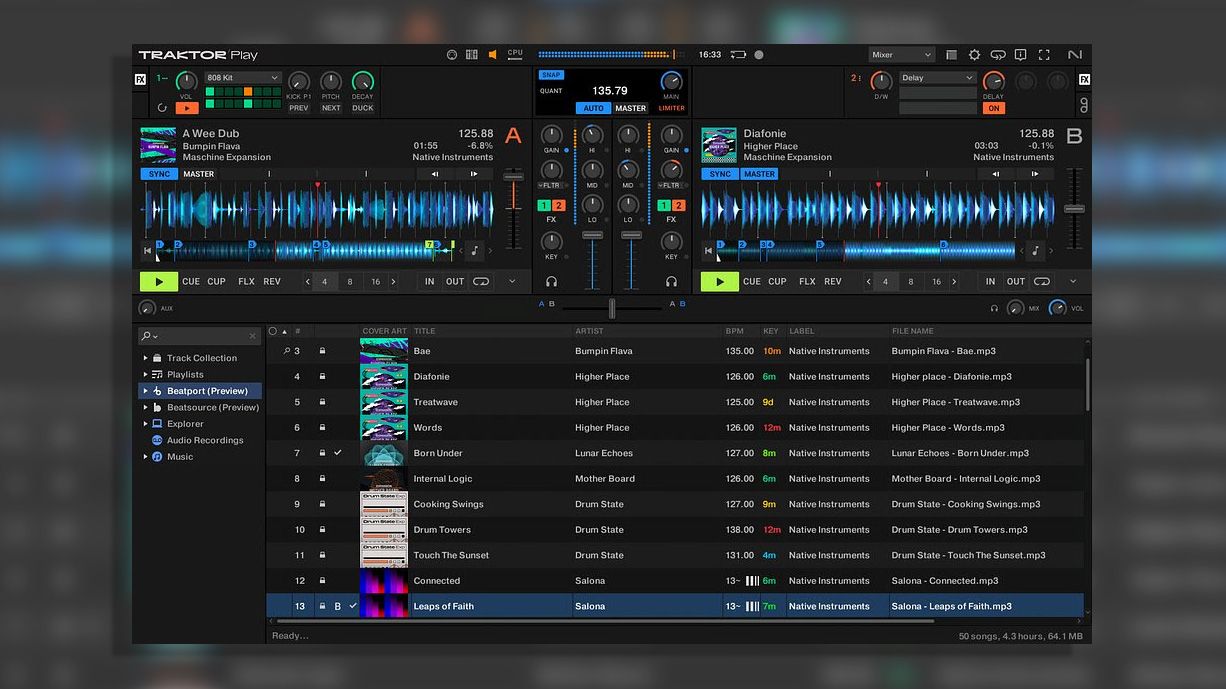Open the Mixer layout dropdown in the header
This screenshot has height=689, width=1226.
click(898, 54)
